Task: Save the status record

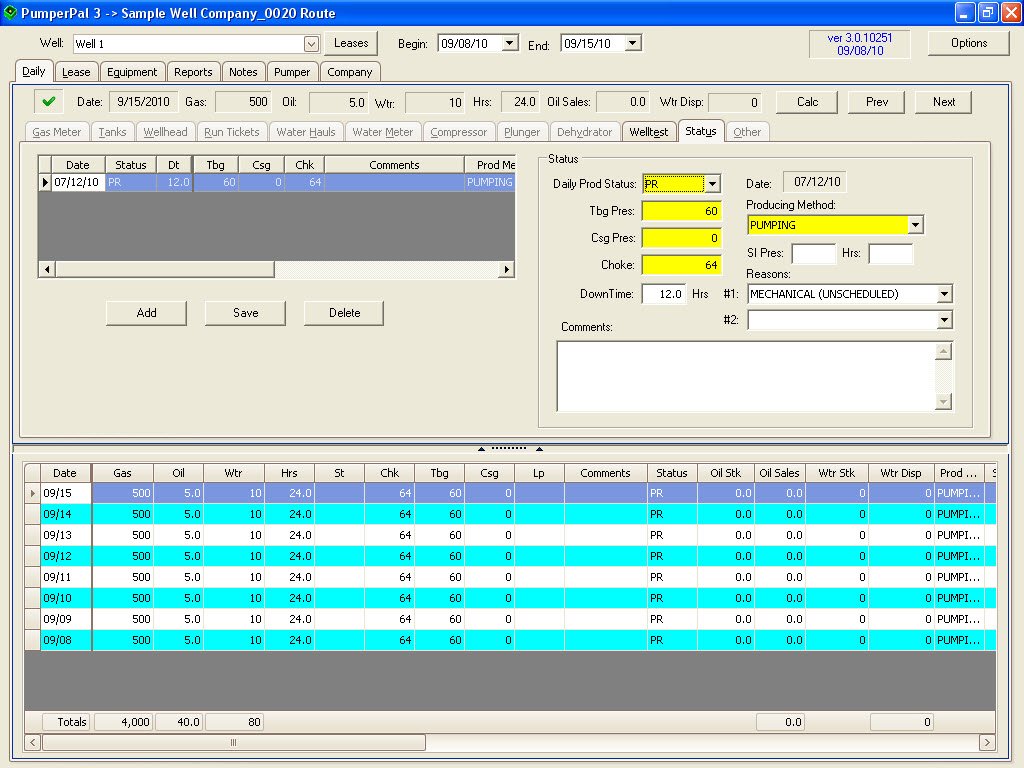Action: (245, 313)
